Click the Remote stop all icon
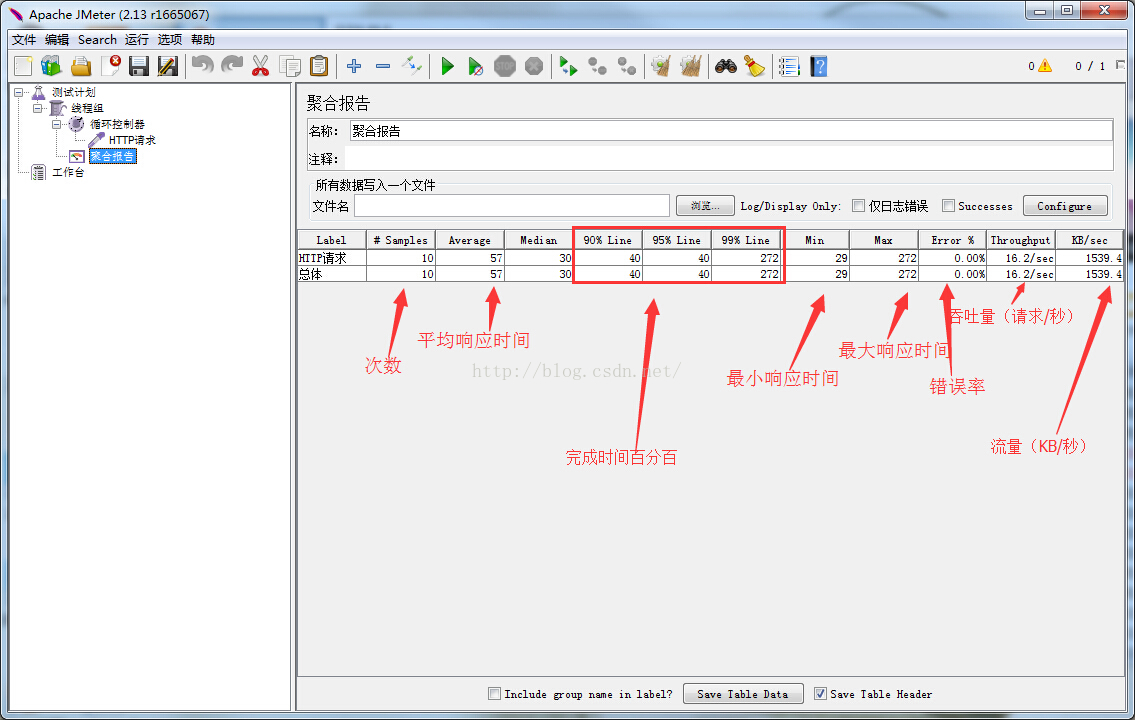 tap(597, 67)
